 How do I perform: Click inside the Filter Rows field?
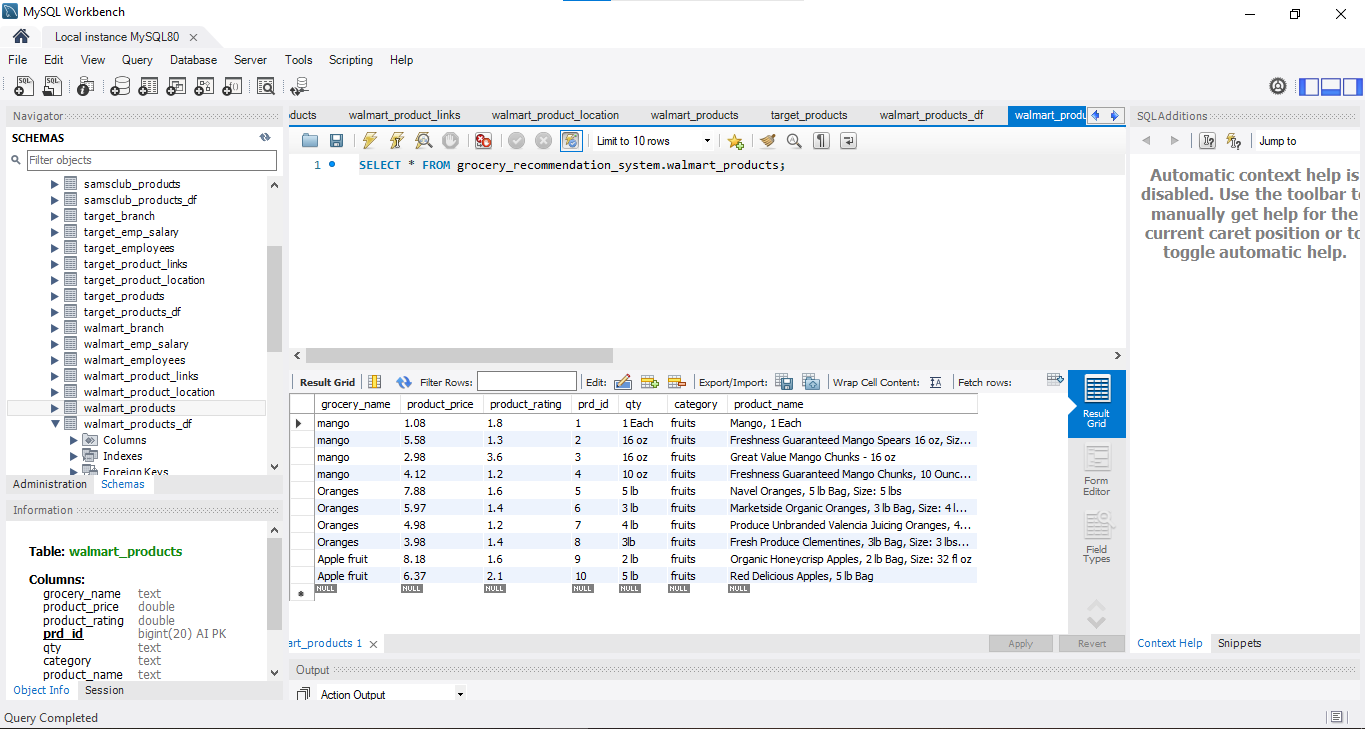(x=527, y=381)
